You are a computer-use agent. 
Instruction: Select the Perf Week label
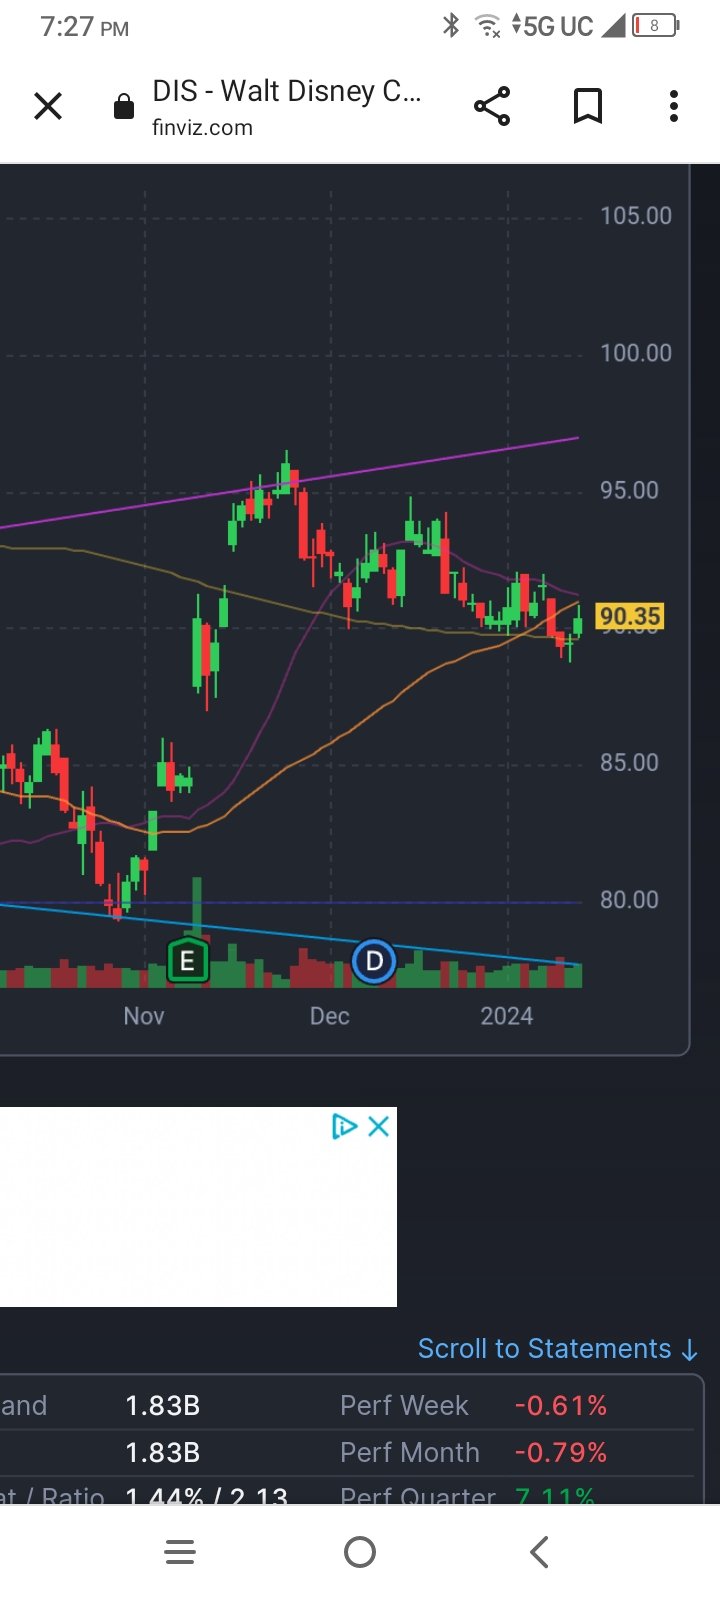(x=404, y=1406)
